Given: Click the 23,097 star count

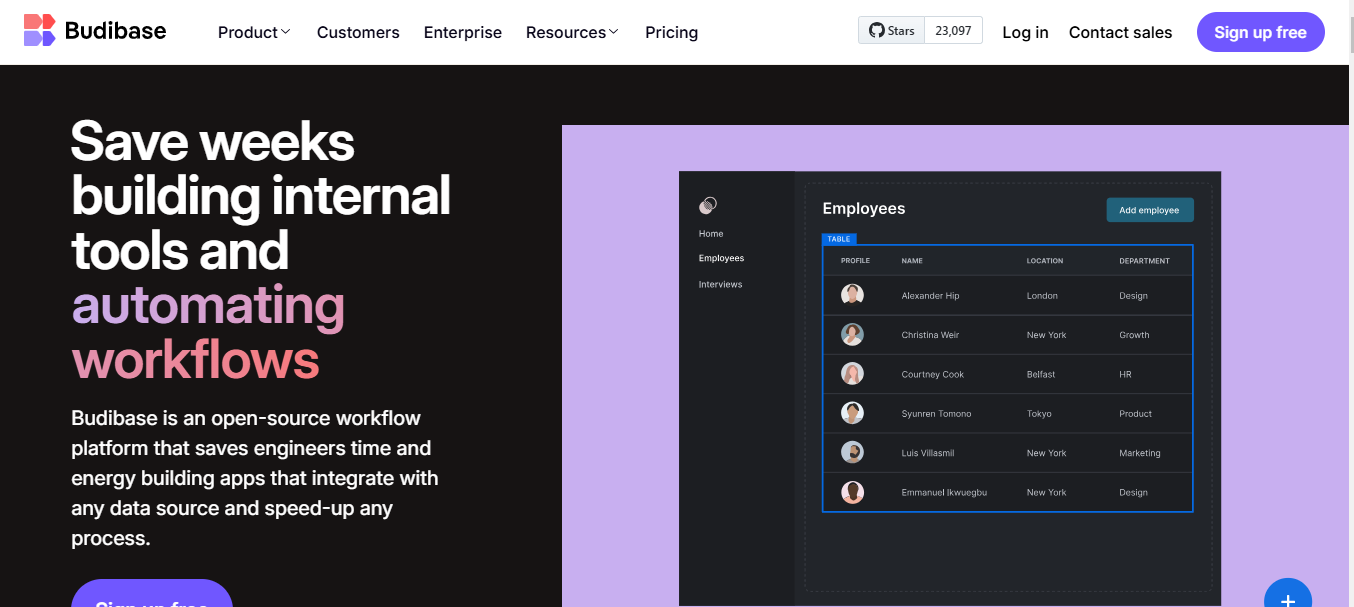Looking at the screenshot, I should (x=953, y=31).
